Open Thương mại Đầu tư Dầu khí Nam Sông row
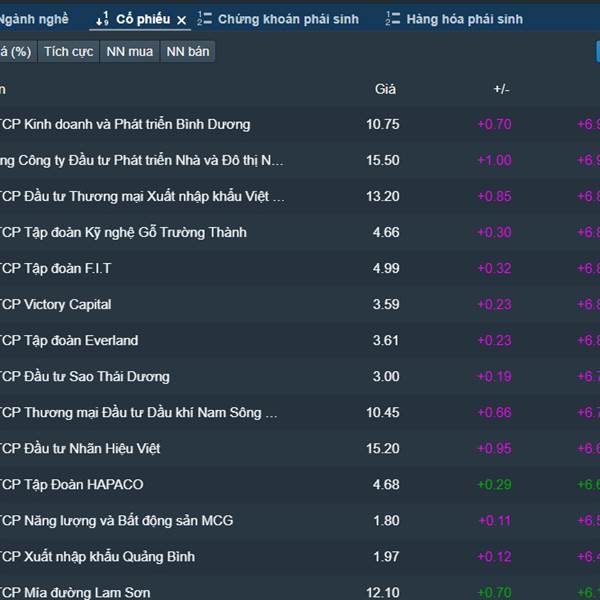The width and height of the screenshot is (600, 600). click(300, 412)
